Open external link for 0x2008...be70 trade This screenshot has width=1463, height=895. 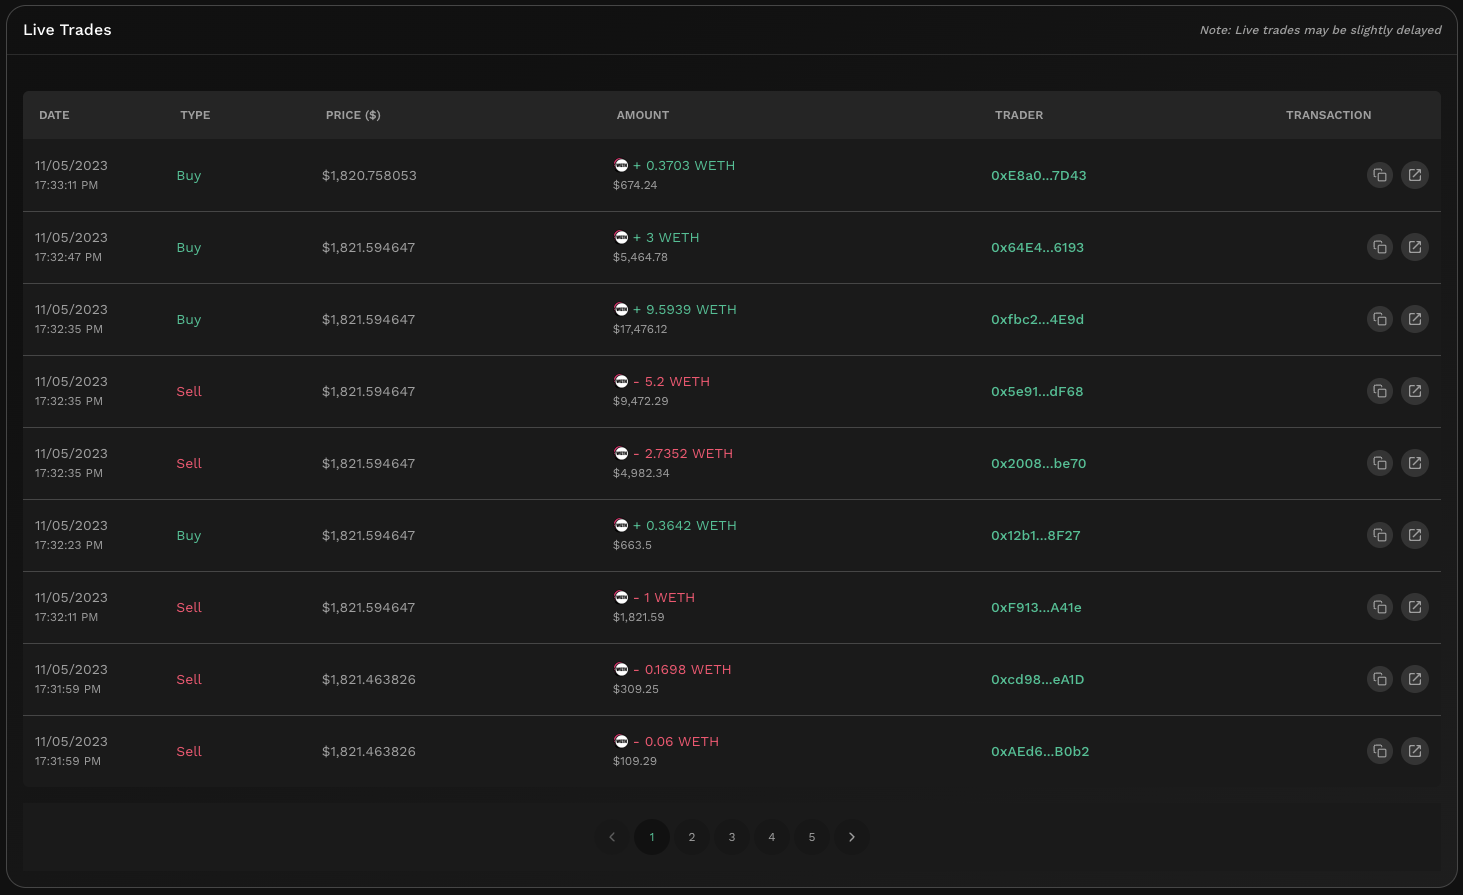[1414, 463]
